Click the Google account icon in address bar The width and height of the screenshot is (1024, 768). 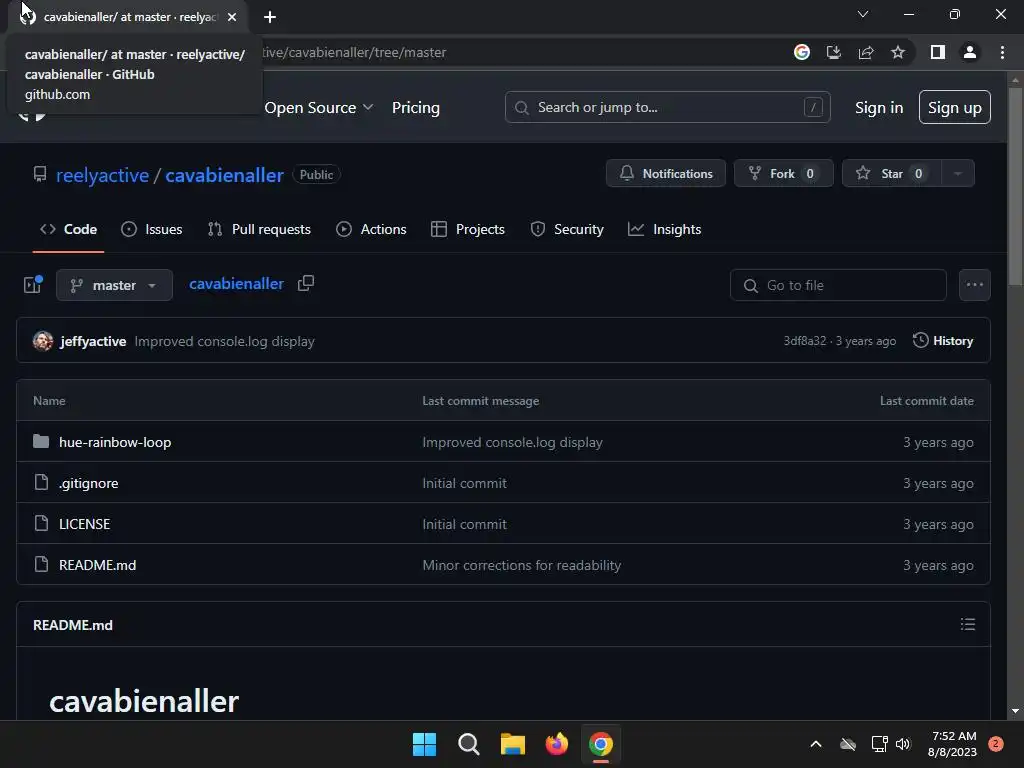coord(802,52)
